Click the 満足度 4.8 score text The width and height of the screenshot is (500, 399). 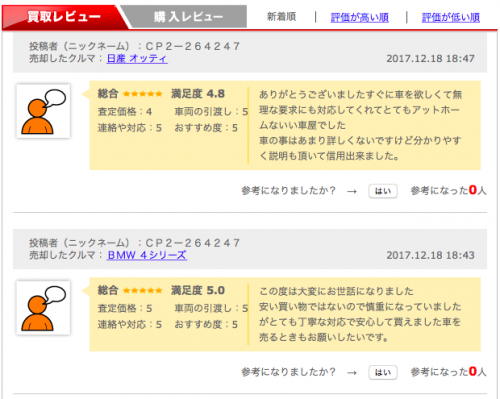pyautogui.click(x=198, y=94)
